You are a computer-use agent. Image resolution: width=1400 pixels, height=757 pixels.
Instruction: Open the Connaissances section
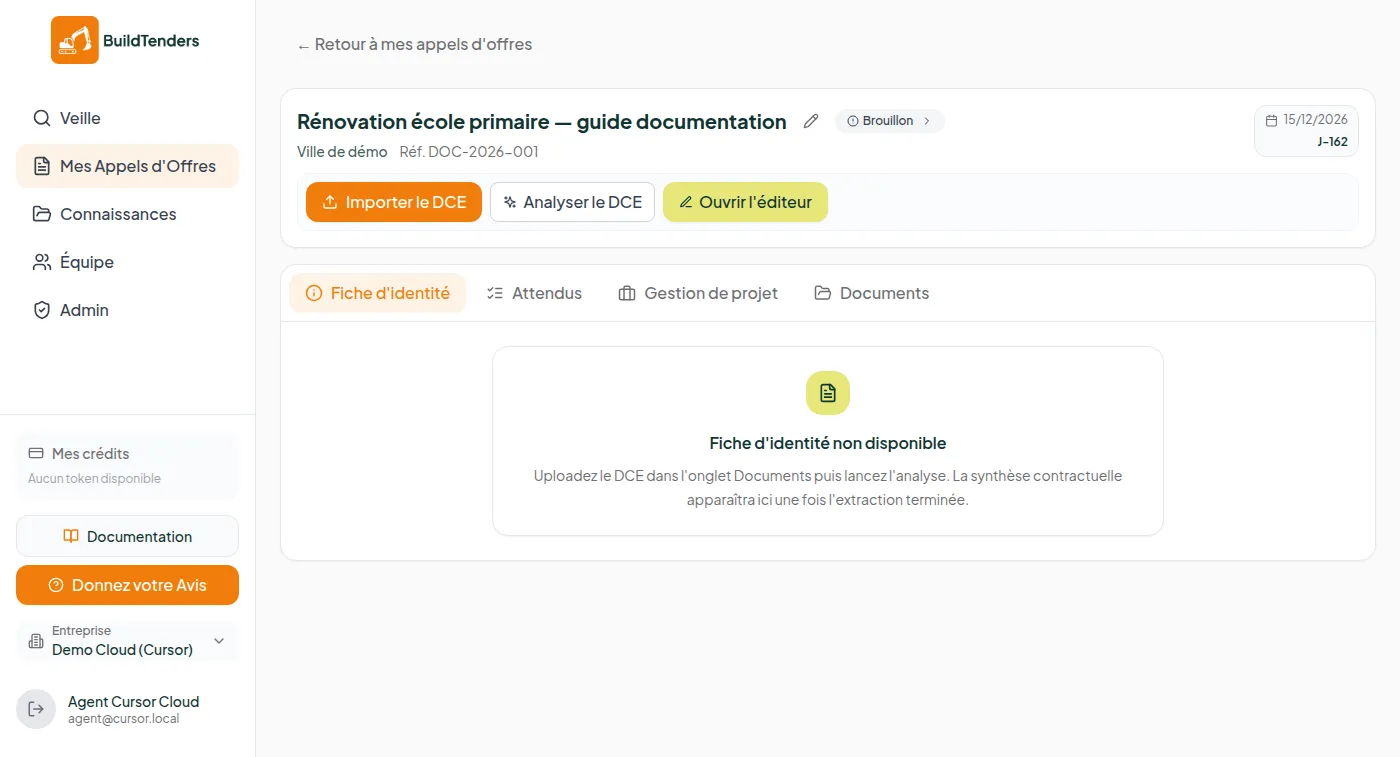coord(127,214)
